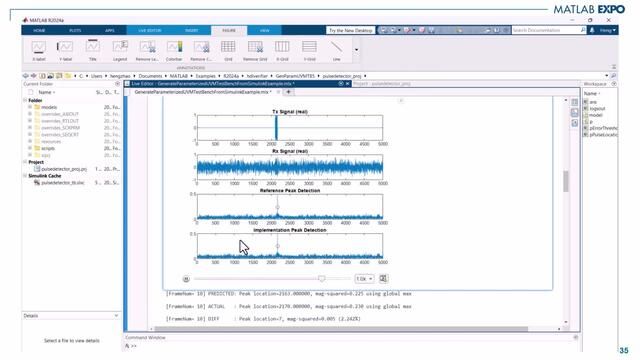Pause the figure animation playback
640x360 pixels.
click(x=186, y=279)
